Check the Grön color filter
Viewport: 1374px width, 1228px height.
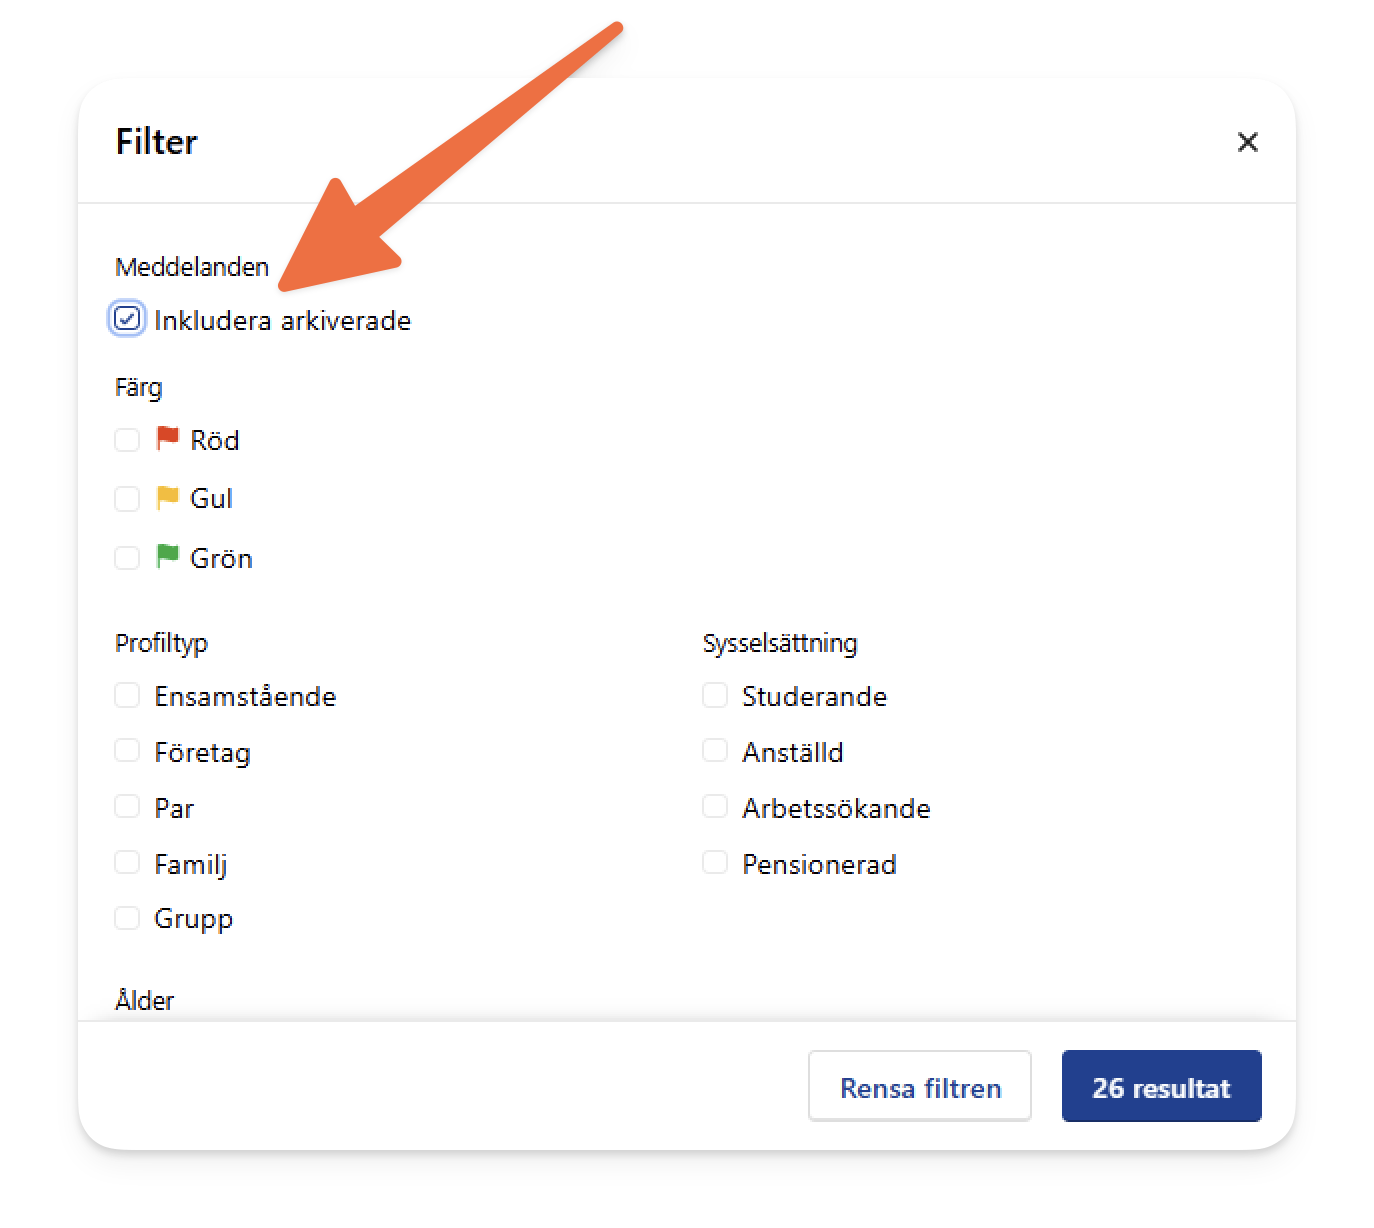127,557
